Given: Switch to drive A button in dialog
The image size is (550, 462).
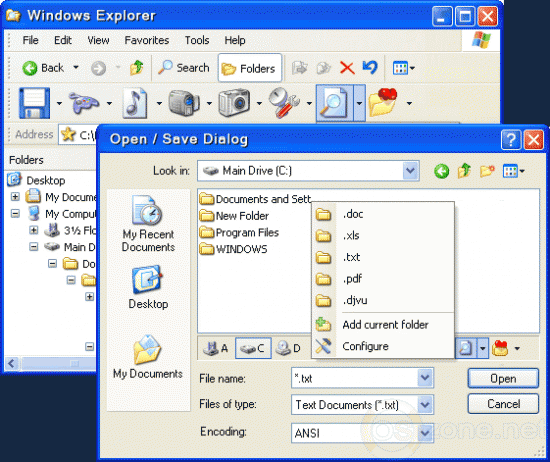Looking at the screenshot, I should click(x=216, y=348).
